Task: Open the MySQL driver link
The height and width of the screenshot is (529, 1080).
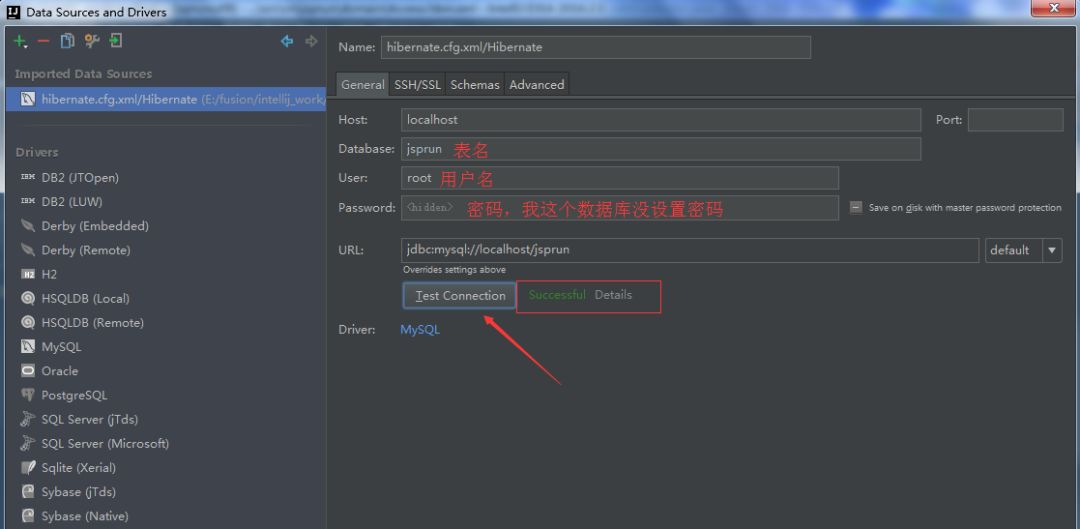Action: (419, 329)
